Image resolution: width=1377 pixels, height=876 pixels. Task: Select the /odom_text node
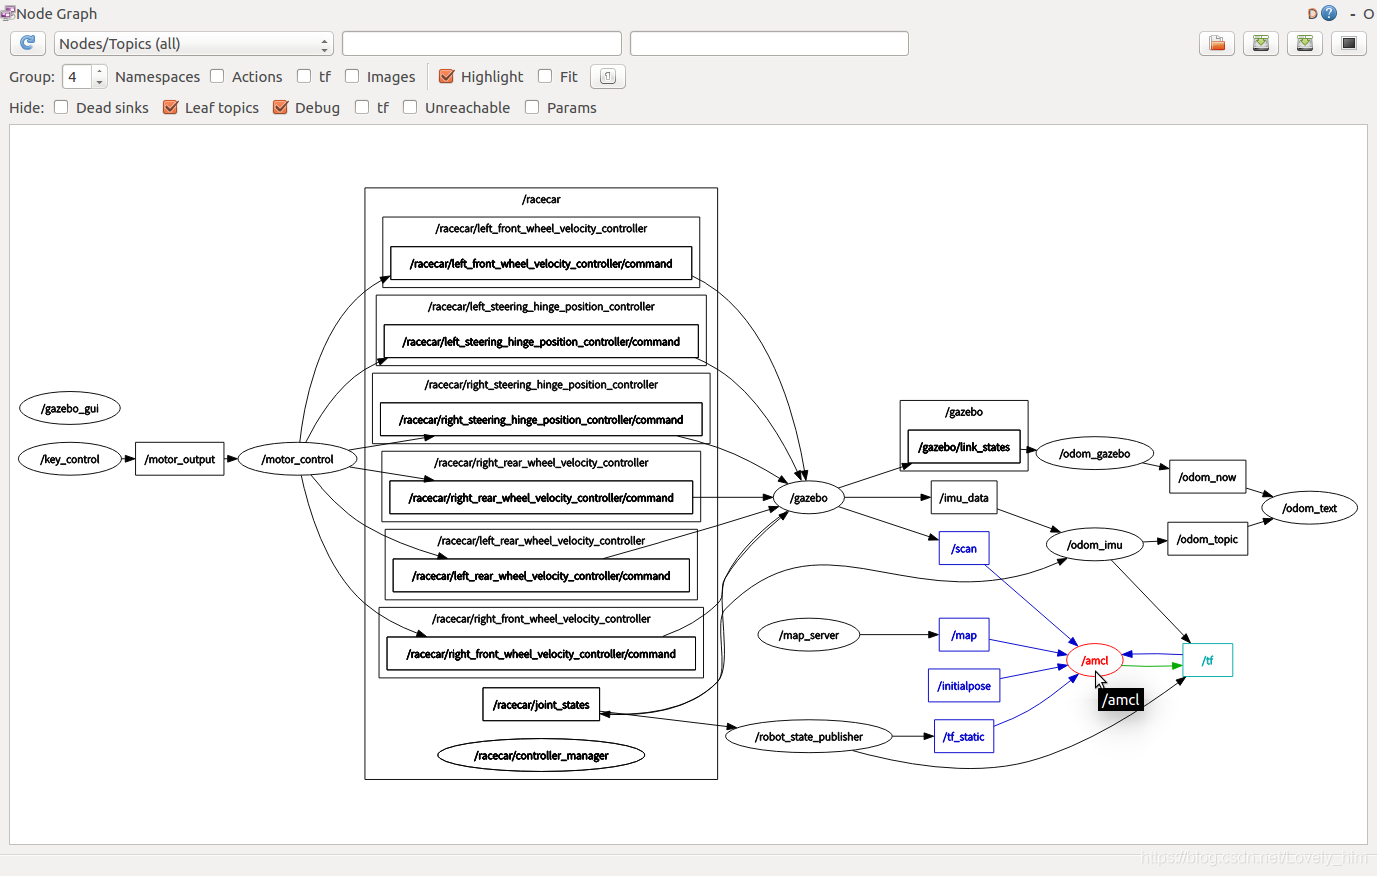tap(1310, 508)
